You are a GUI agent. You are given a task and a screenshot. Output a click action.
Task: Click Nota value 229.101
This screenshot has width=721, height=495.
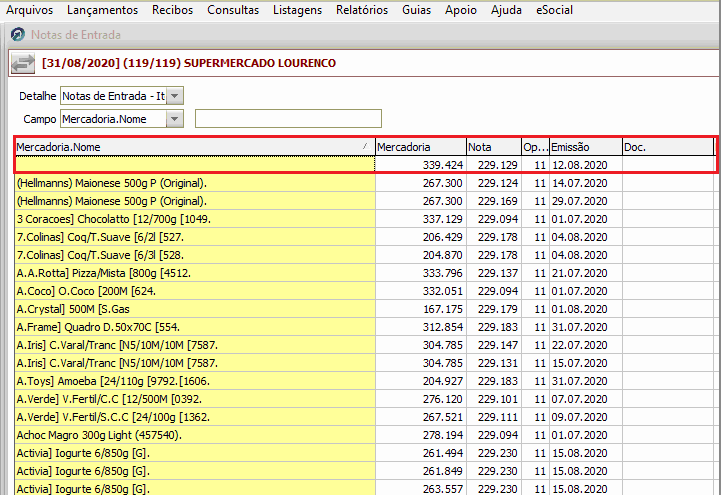coord(498,399)
